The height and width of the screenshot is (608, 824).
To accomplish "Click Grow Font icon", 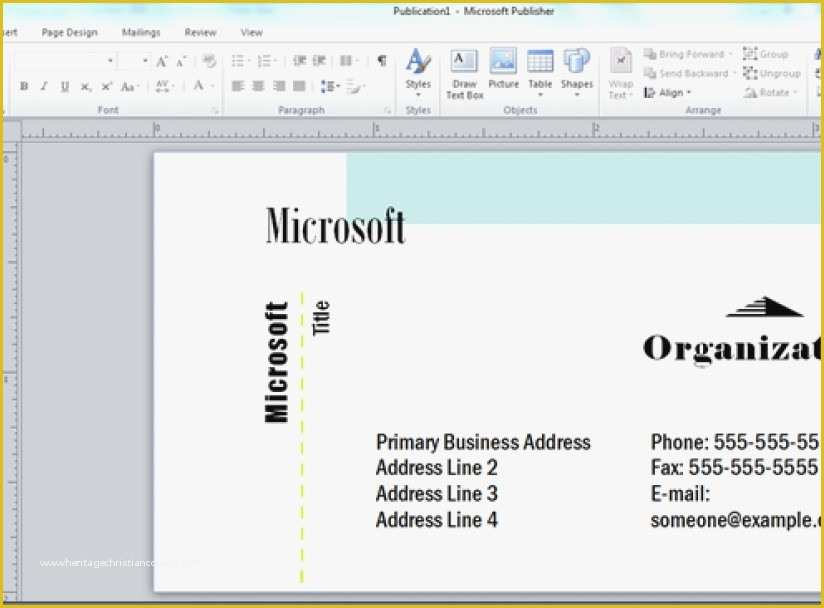I will (162, 61).
